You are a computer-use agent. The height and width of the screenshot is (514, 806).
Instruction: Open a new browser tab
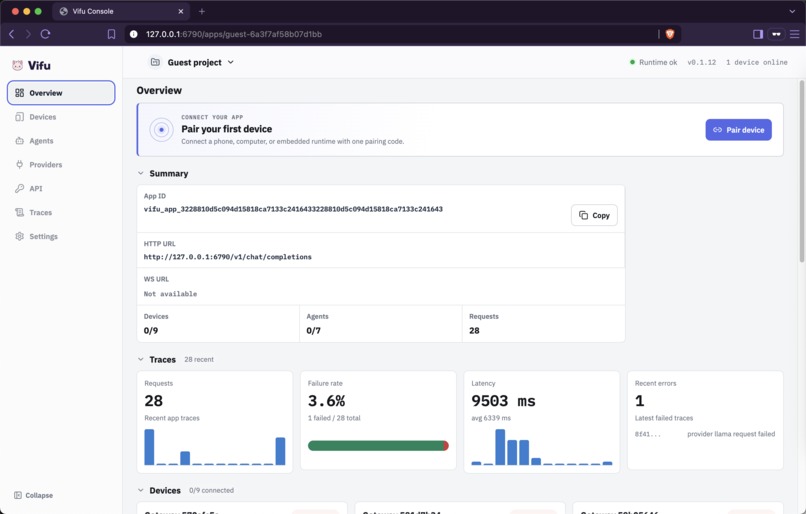coord(202,11)
